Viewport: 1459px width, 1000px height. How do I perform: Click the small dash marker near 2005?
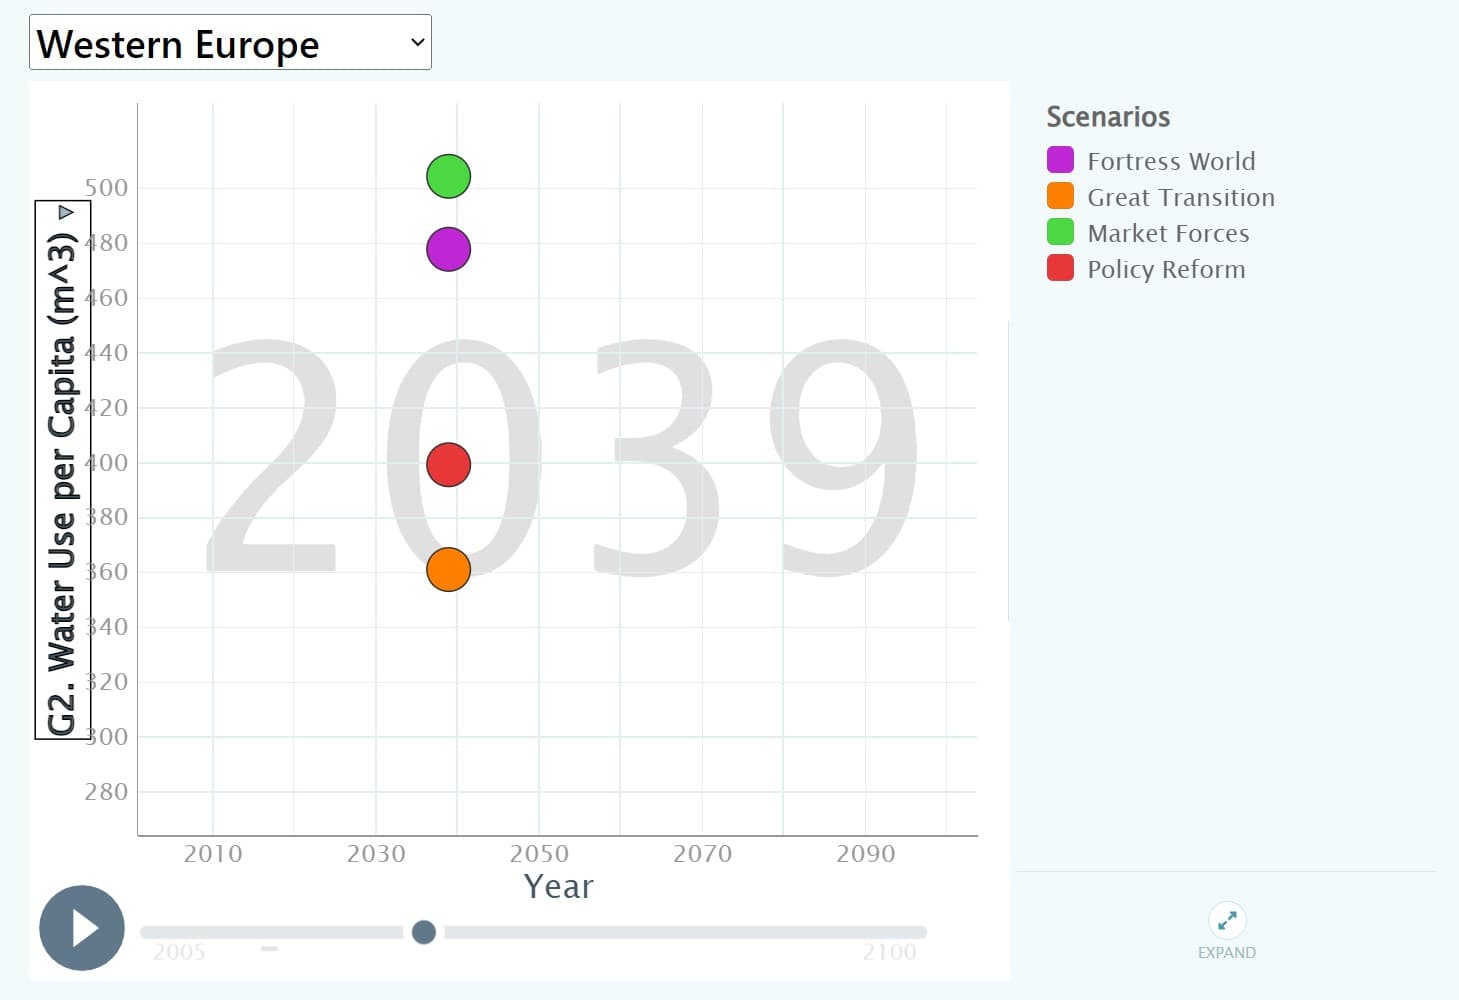[269, 948]
